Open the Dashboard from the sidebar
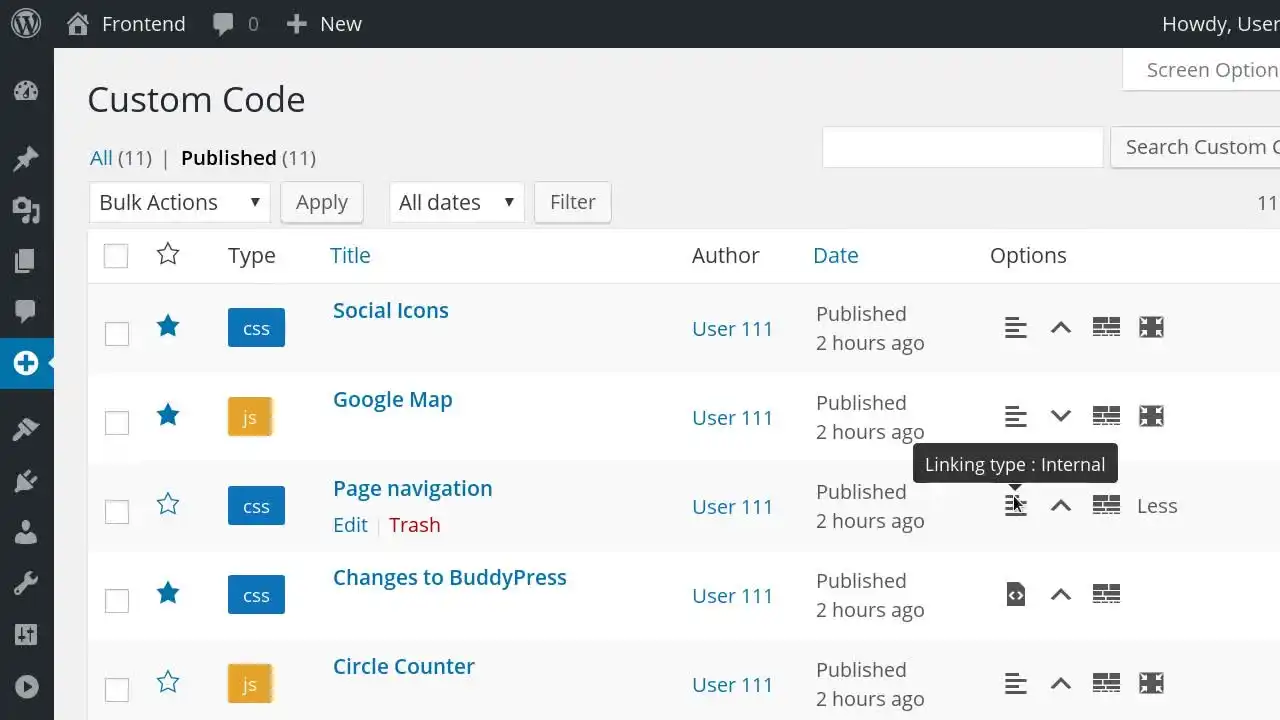Viewport: 1280px width, 720px height. tap(26, 90)
